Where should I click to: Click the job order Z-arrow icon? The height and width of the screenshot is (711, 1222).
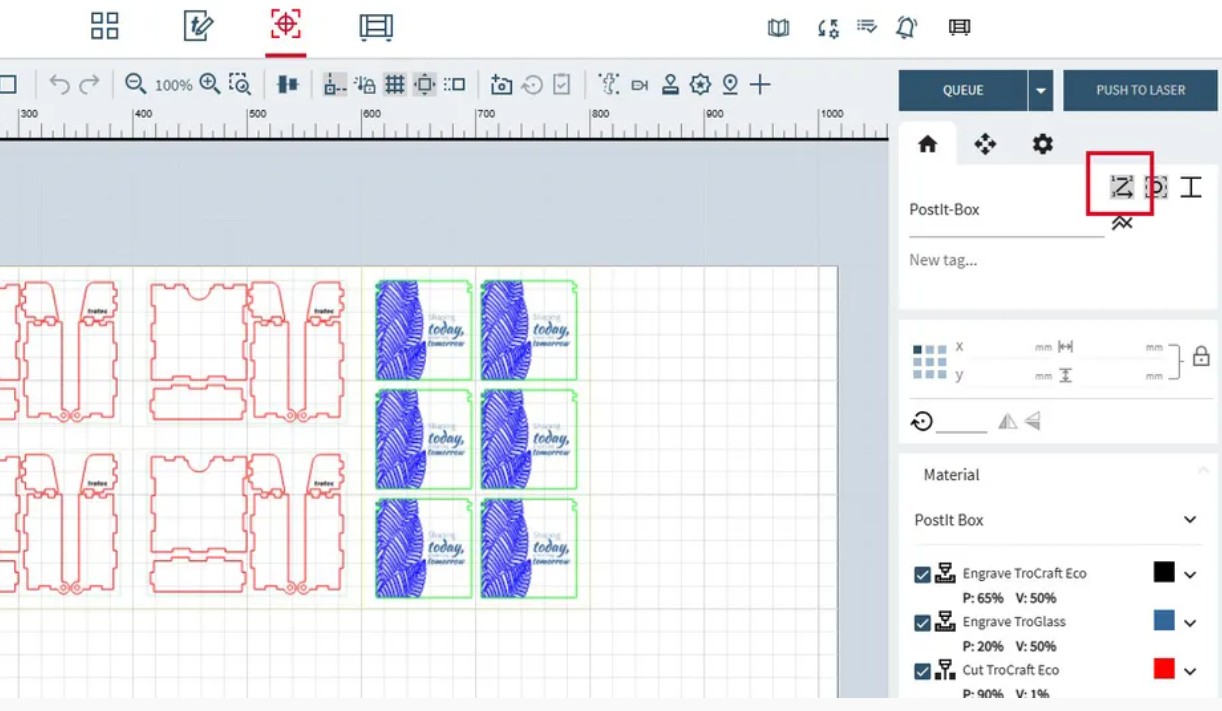(1122, 187)
